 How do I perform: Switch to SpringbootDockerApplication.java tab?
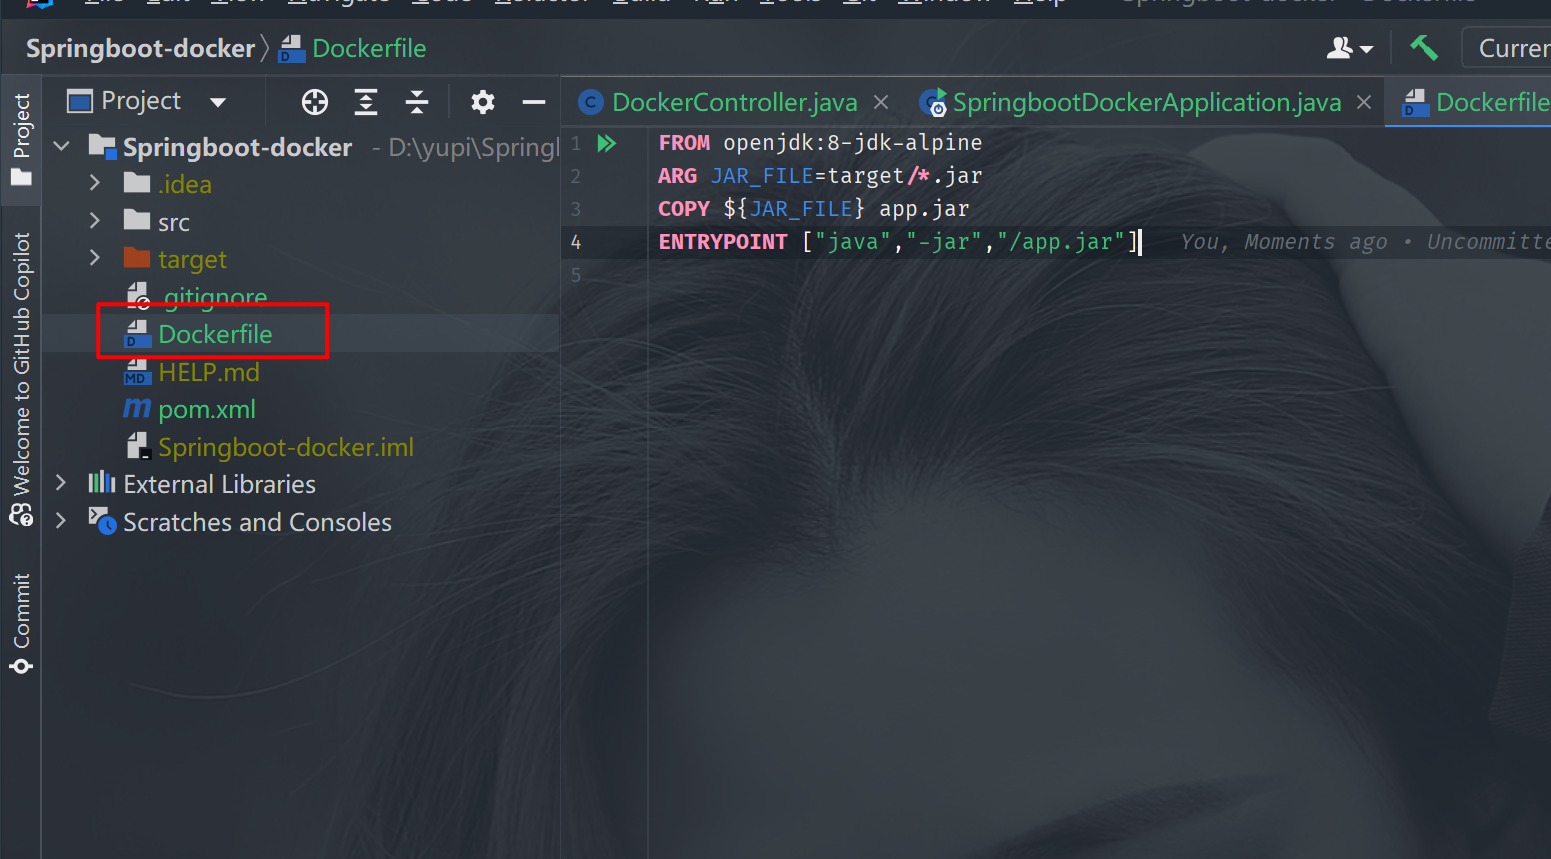click(x=1145, y=103)
